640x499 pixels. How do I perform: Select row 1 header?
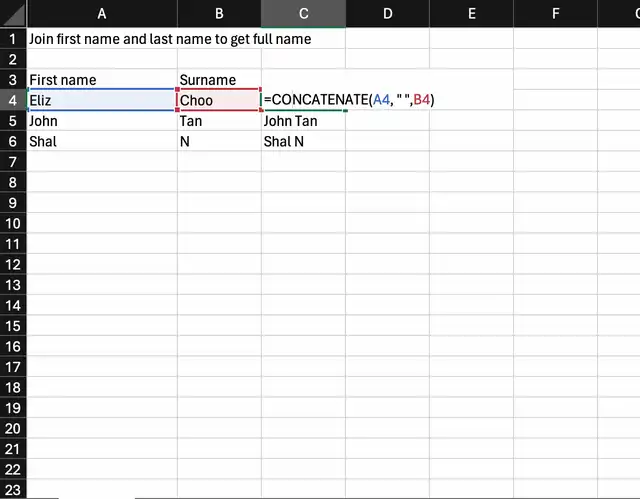(13, 39)
